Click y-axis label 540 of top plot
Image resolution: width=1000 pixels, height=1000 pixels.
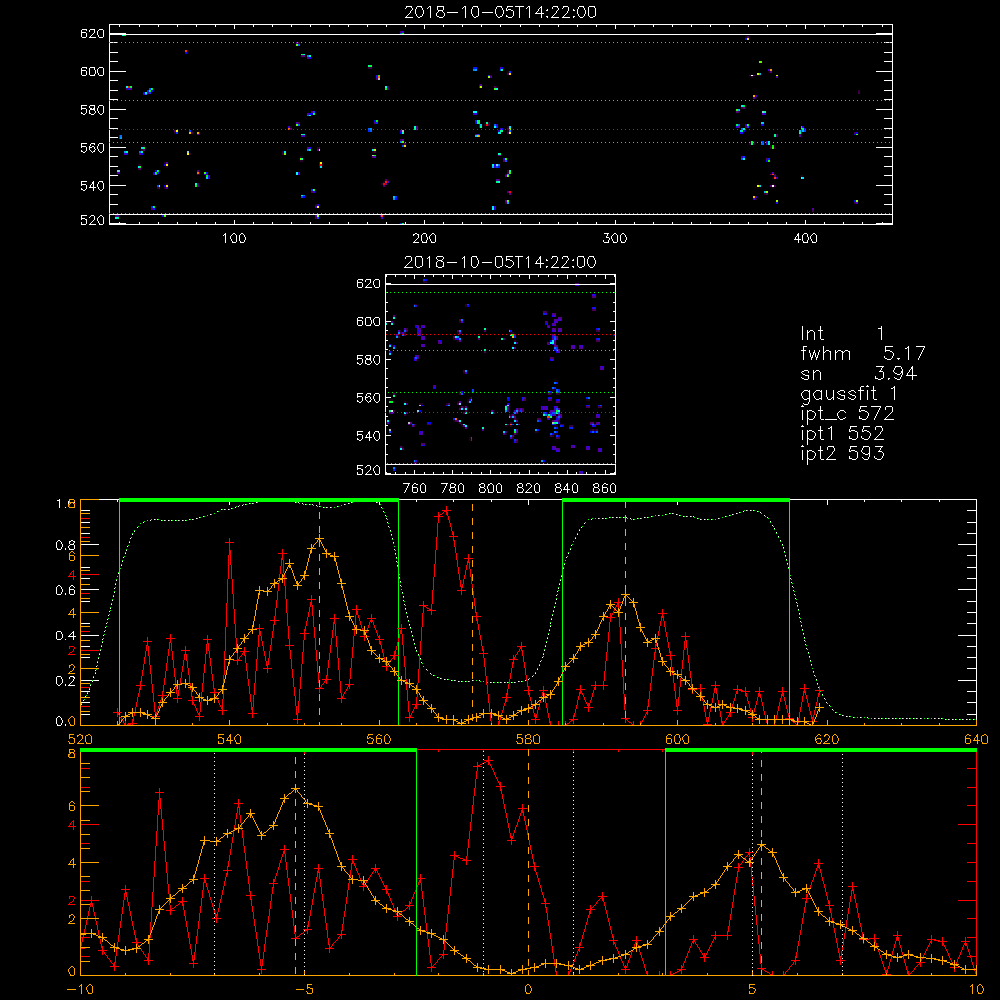tap(92, 186)
